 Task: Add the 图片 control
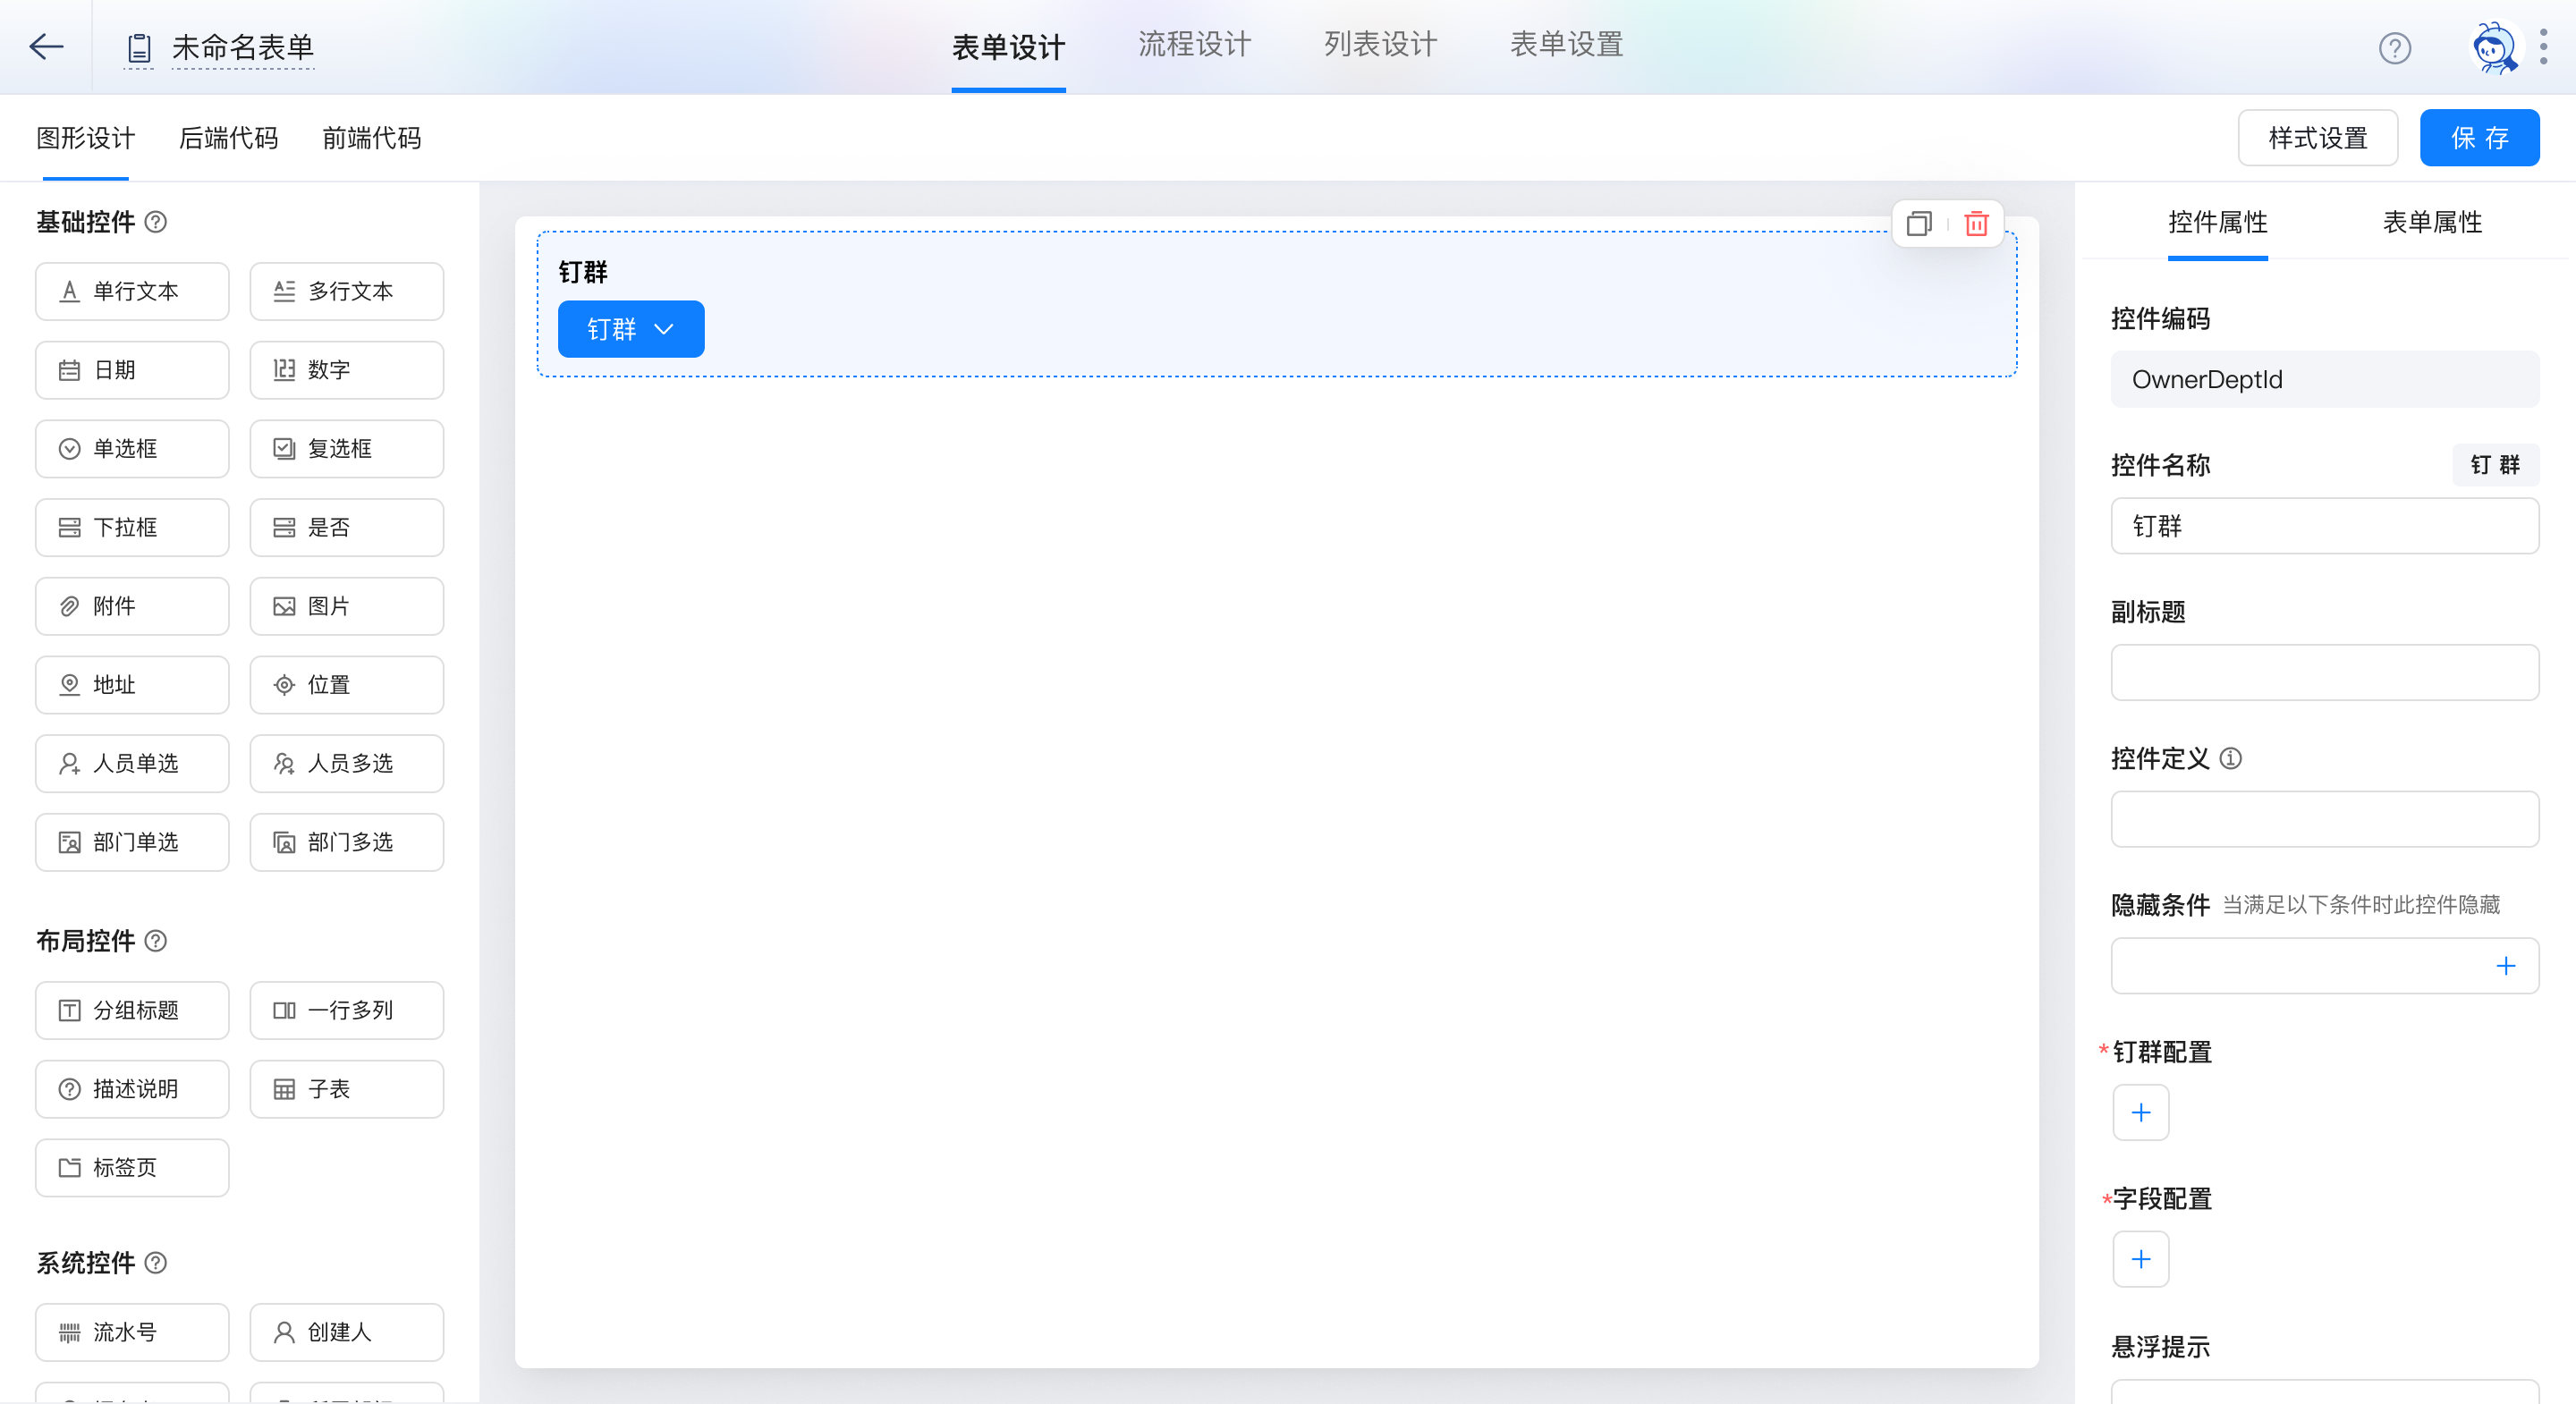click(x=346, y=606)
